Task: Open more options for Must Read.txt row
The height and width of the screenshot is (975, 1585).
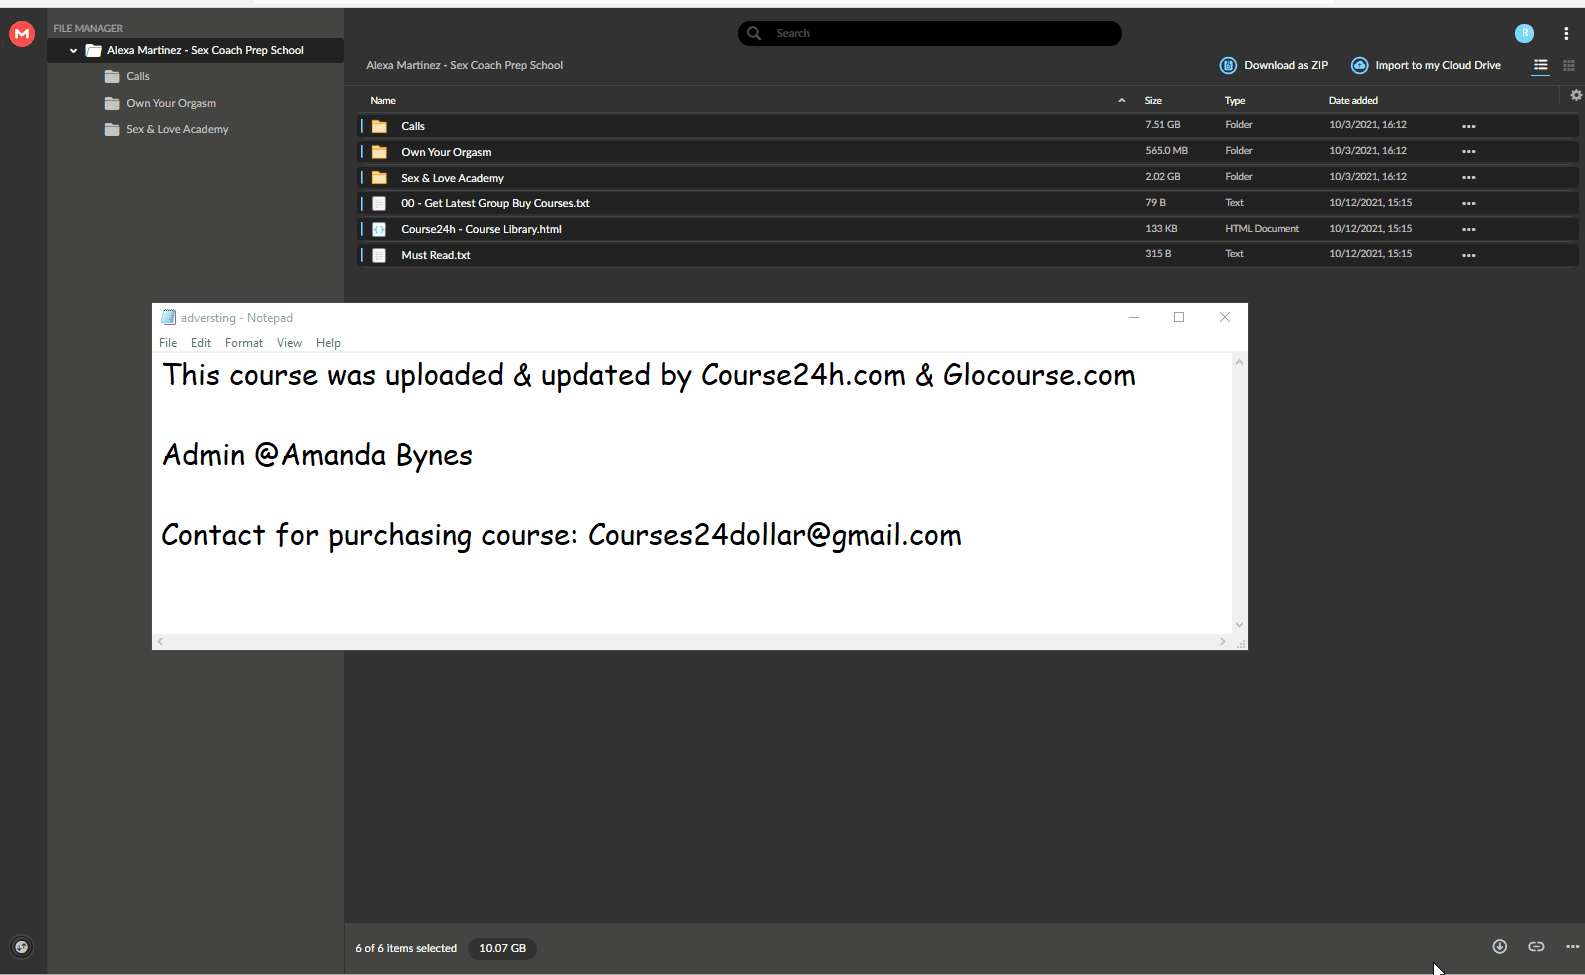Action: pos(1468,256)
